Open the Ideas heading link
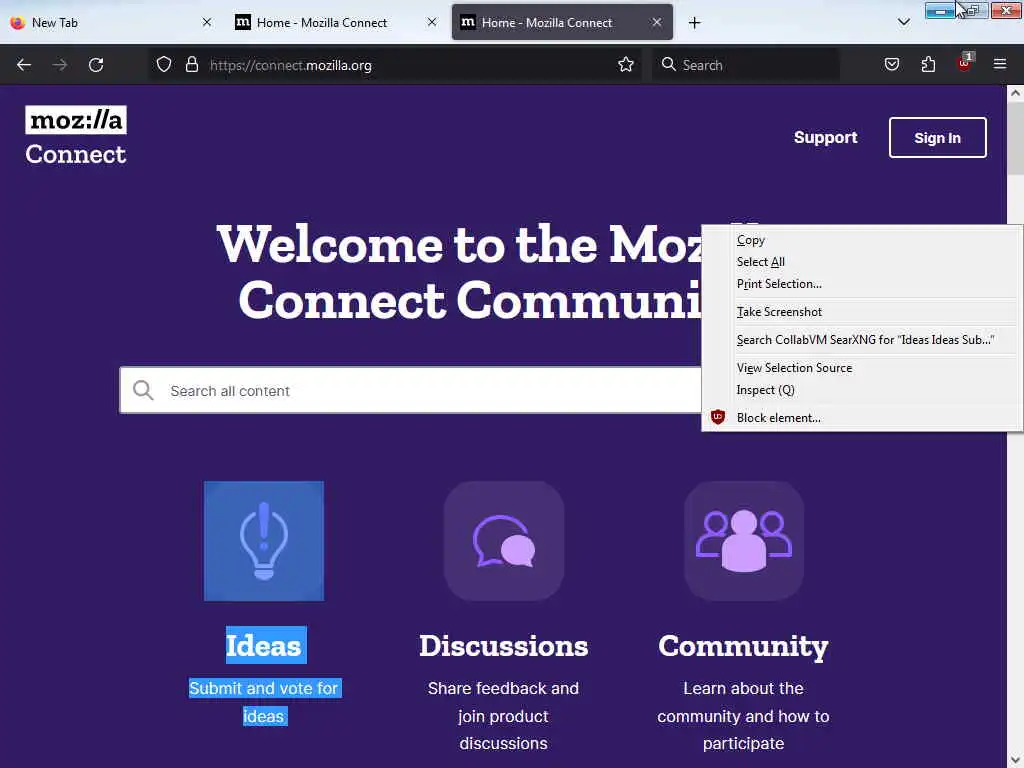The height and width of the screenshot is (768, 1024). 264,646
